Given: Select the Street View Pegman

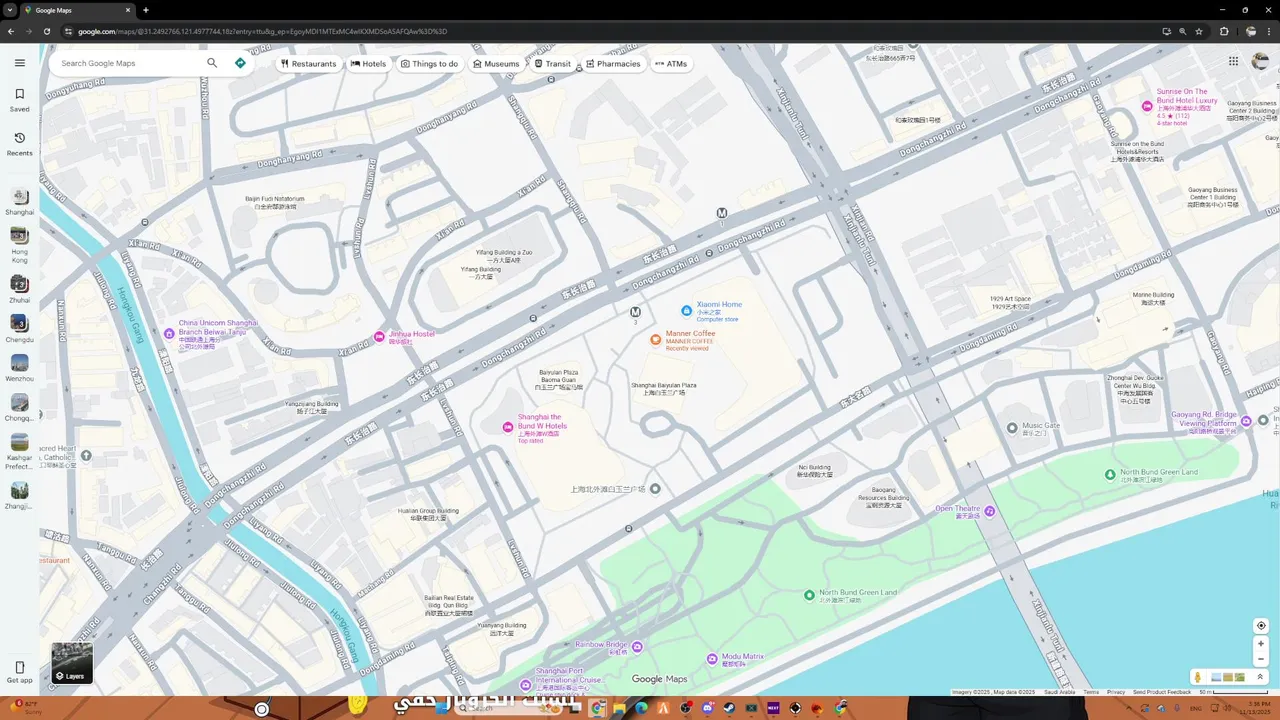Looking at the screenshot, I should 1198,677.
